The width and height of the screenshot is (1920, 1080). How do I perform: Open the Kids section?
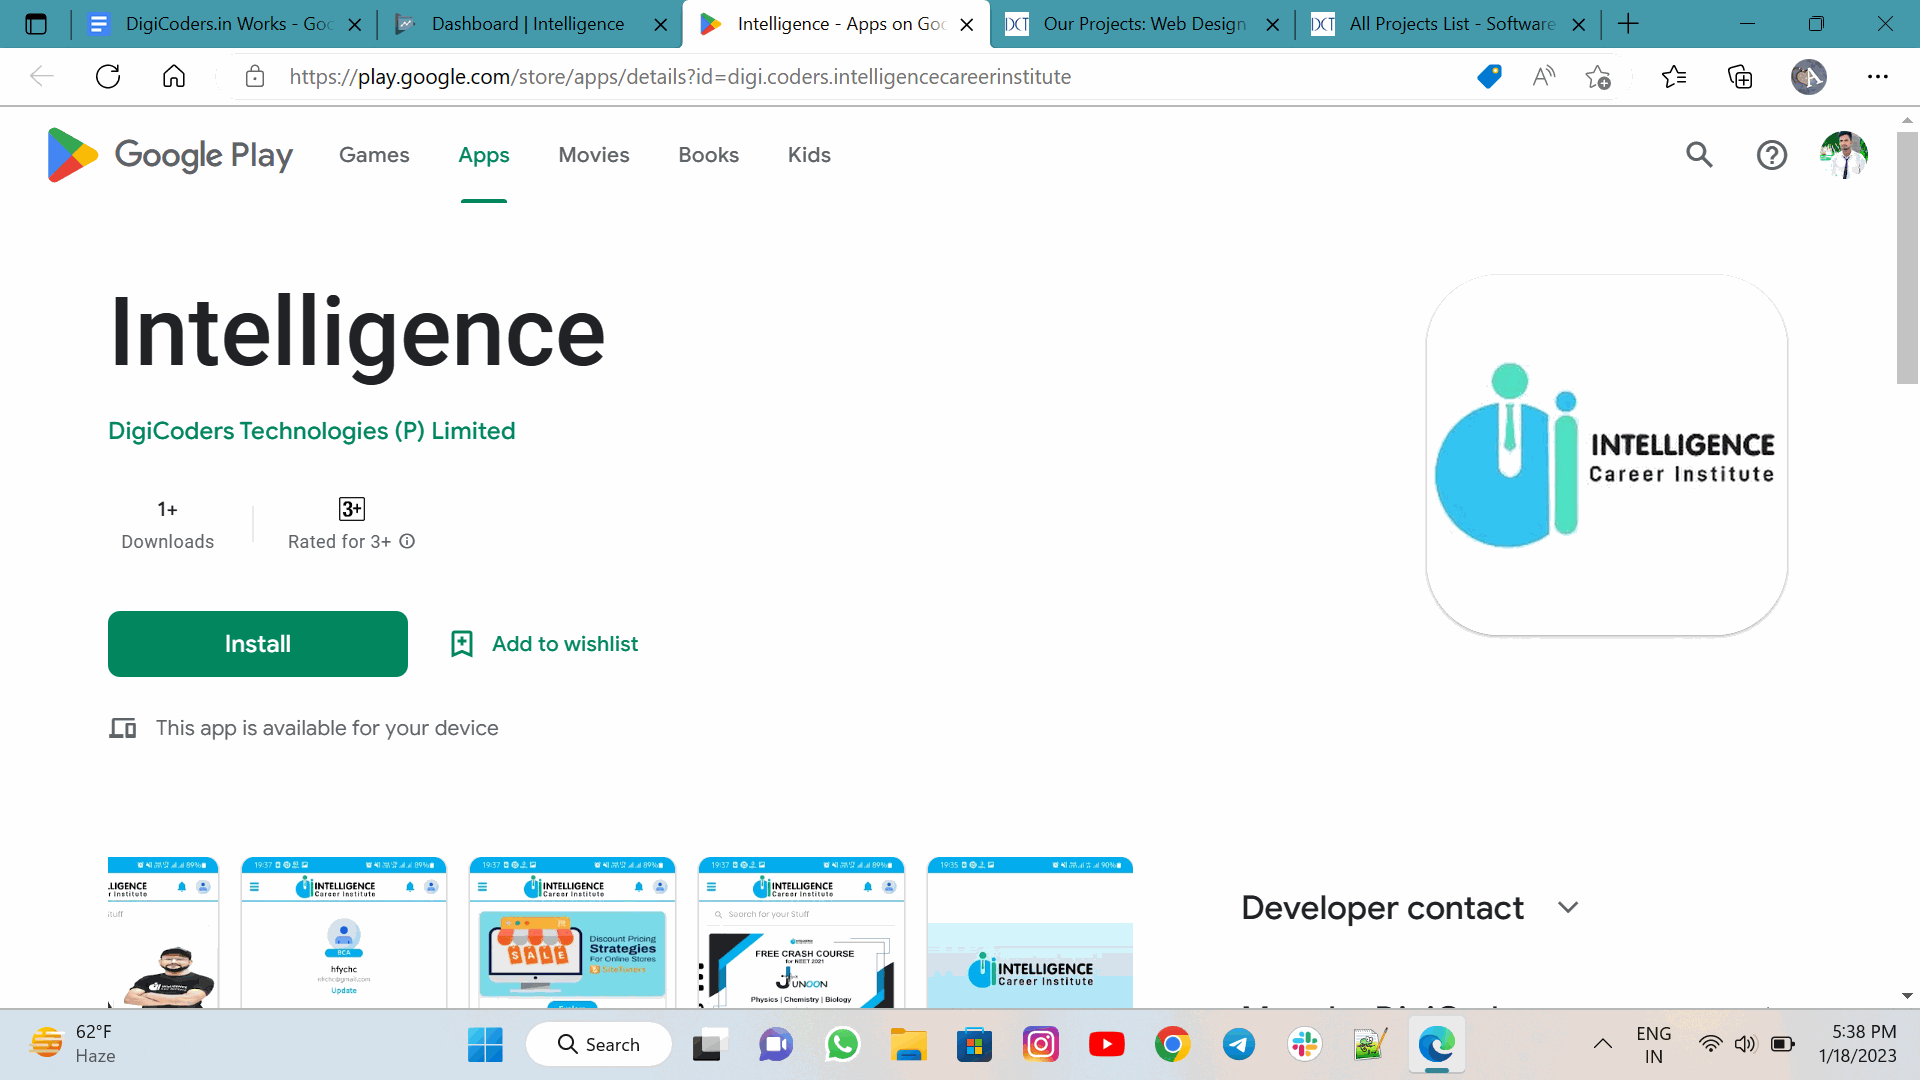pos(809,155)
